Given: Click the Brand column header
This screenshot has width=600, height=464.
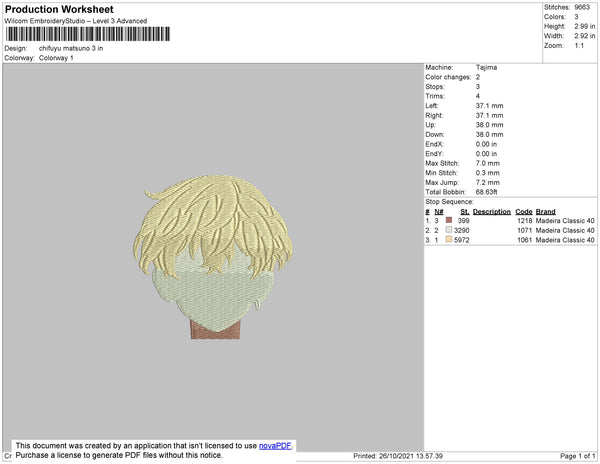Looking at the screenshot, I should pos(545,212).
